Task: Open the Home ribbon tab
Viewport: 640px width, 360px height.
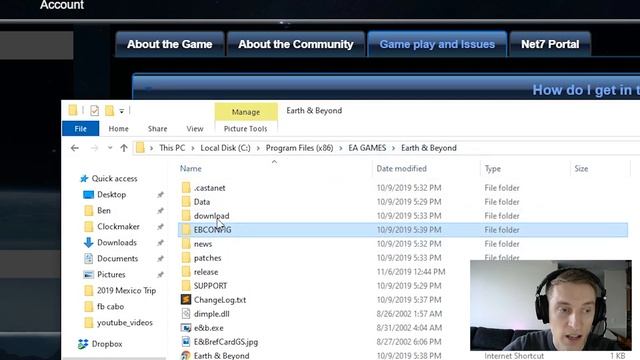Action: pyautogui.click(x=118, y=129)
